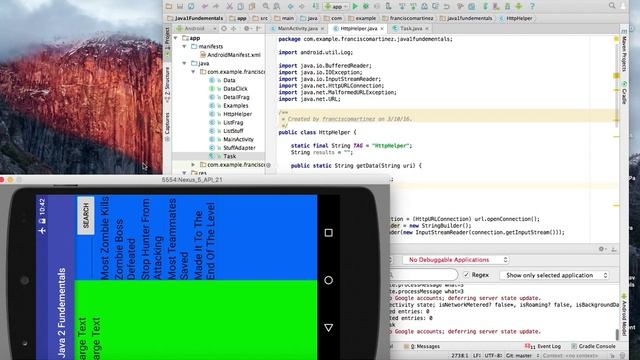Collapse the manifests folder
640x360 pixels.
tap(184, 46)
